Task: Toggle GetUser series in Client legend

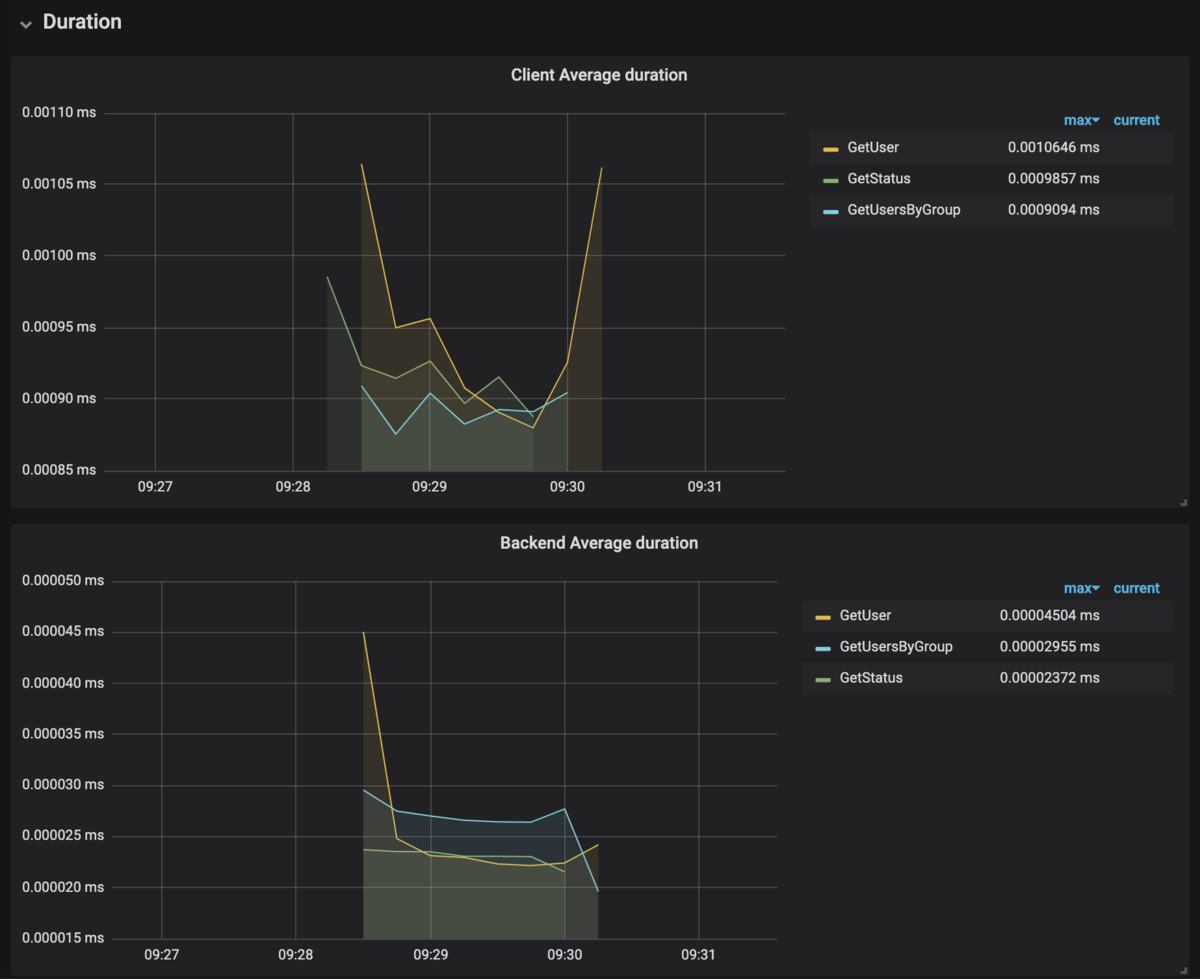Action: [873, 147]
